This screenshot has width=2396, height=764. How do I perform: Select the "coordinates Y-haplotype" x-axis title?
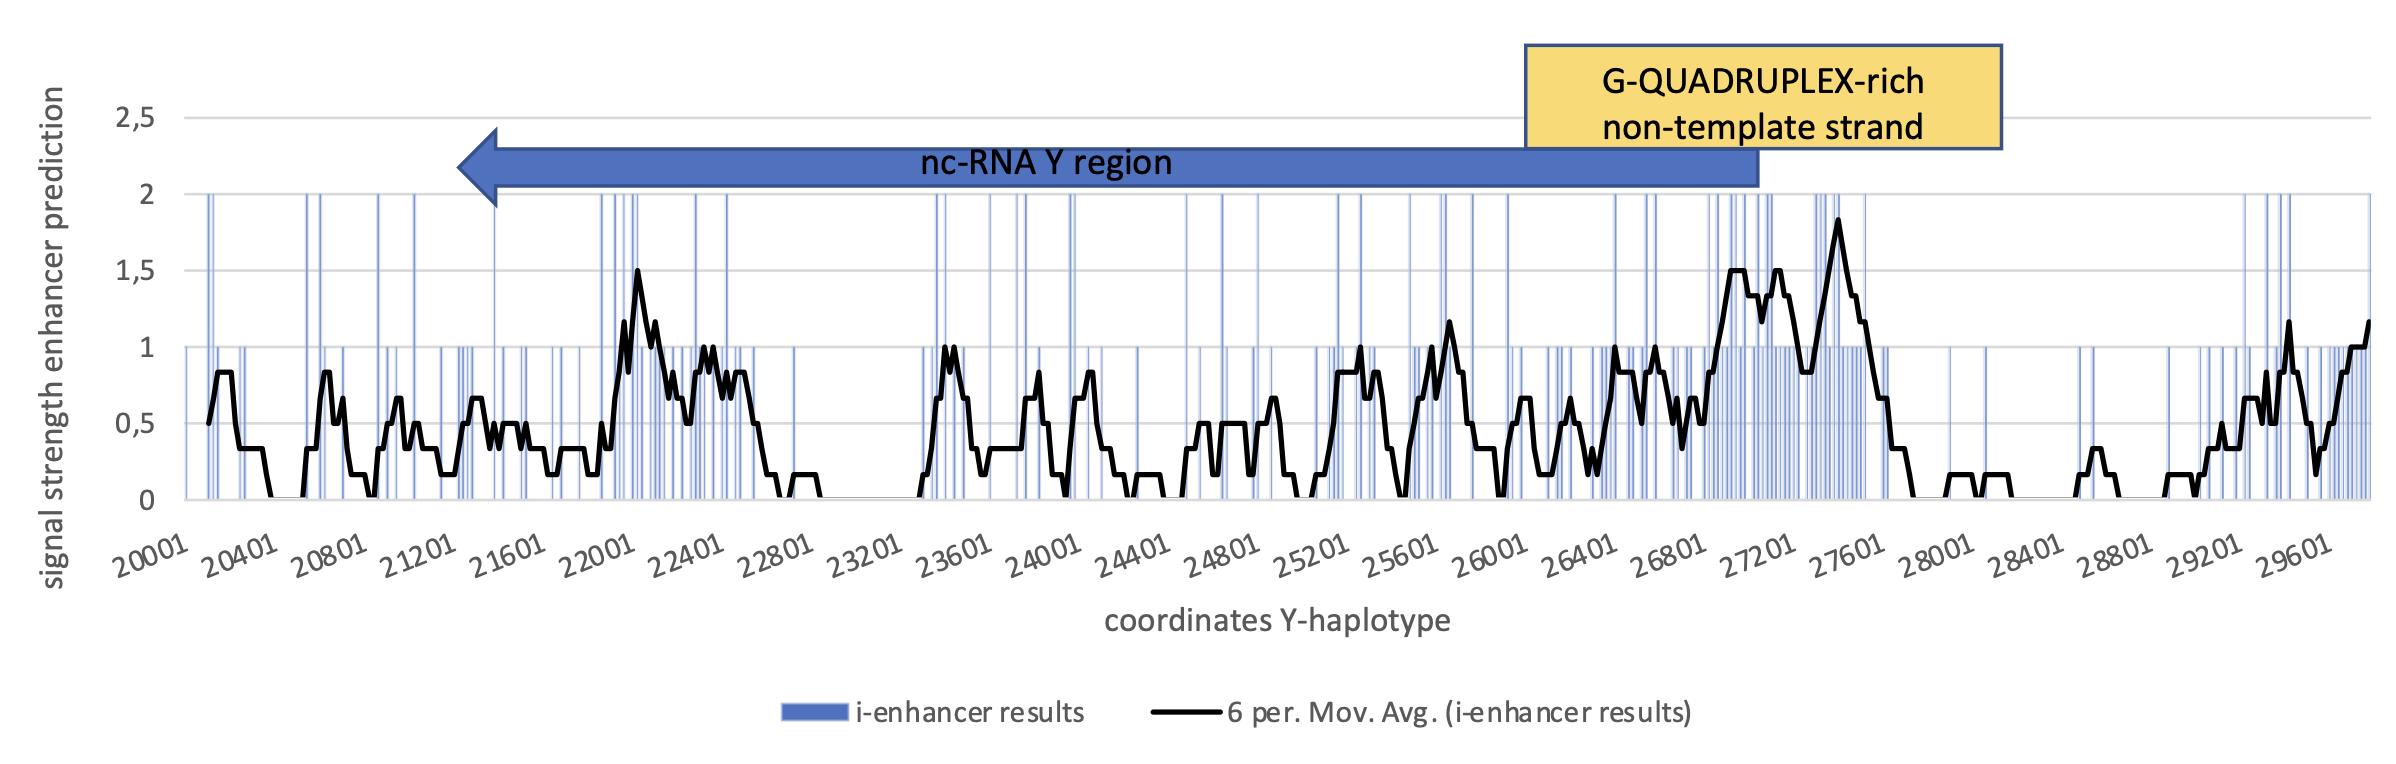point(1277,621)
